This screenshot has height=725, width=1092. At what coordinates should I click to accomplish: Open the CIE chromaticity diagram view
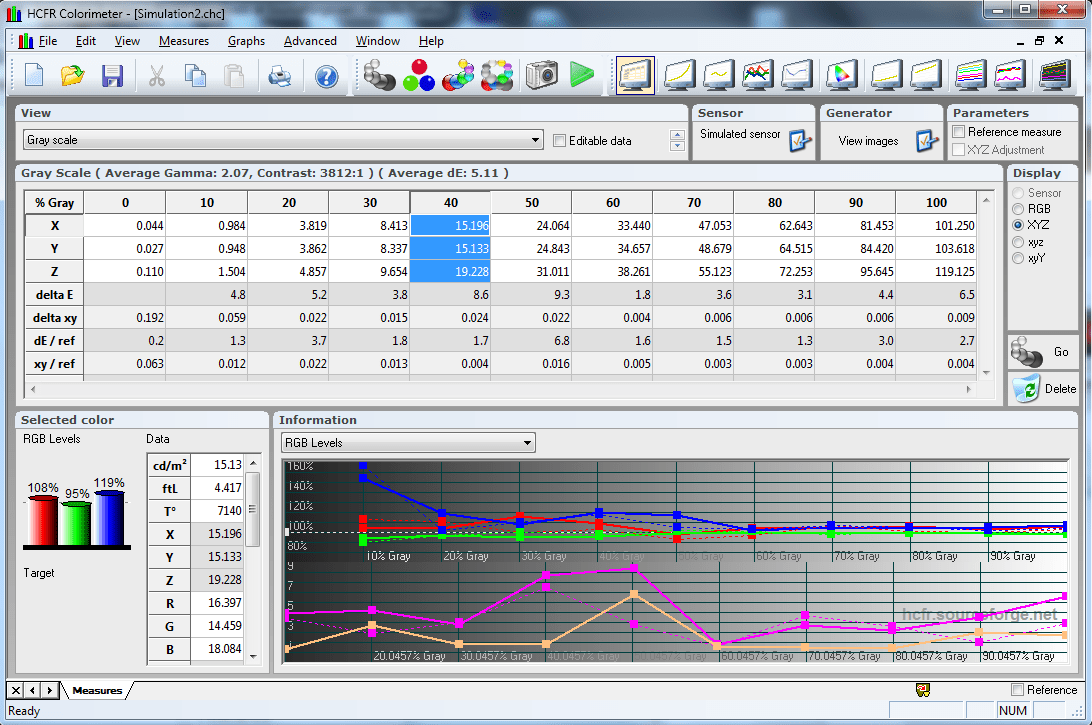pyautogui.click(x=840, y=74)
